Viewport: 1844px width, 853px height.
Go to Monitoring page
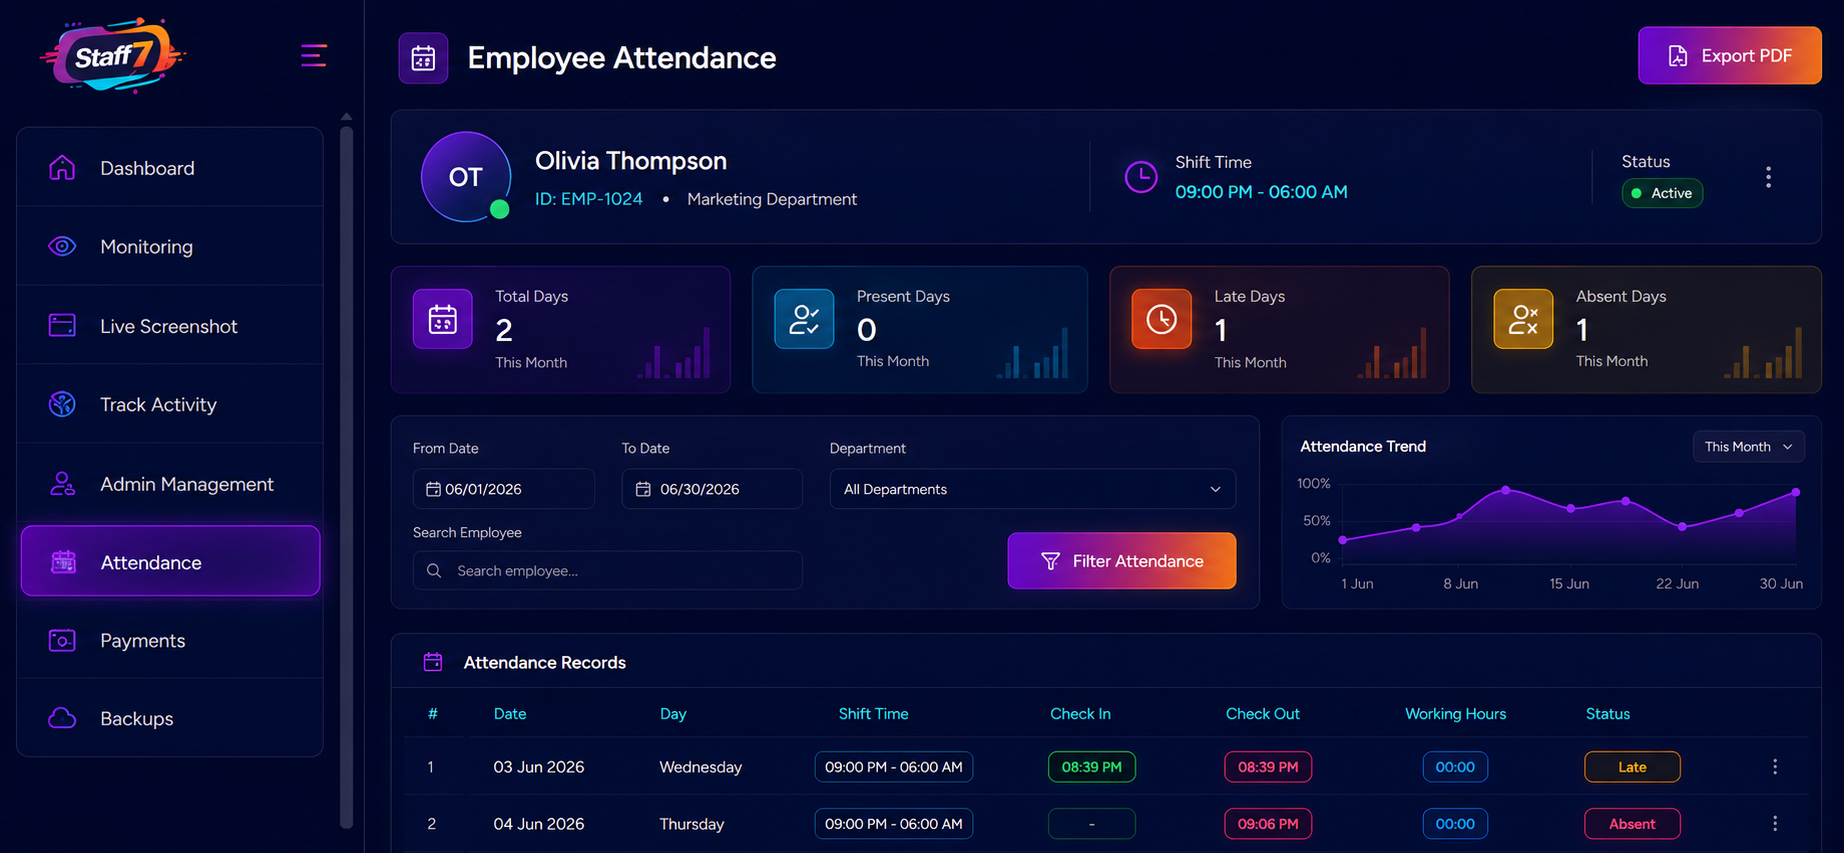[170, 246]
